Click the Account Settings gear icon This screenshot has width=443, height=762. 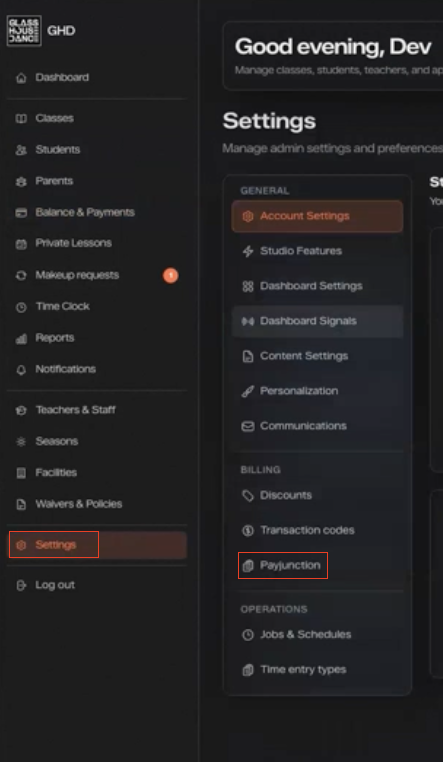248,216
